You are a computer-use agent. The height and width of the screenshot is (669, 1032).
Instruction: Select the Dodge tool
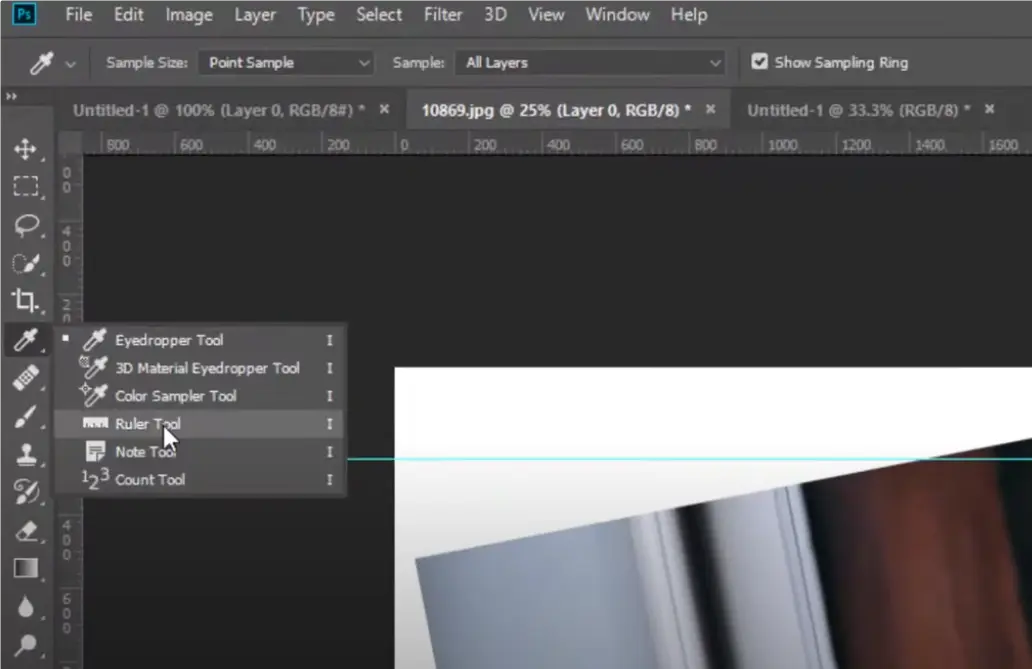coord(26,645)
